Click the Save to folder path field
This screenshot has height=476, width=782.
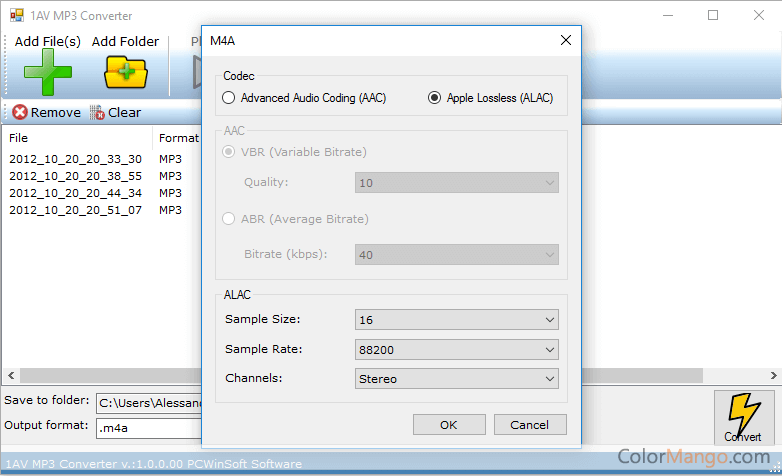point(148,404)
